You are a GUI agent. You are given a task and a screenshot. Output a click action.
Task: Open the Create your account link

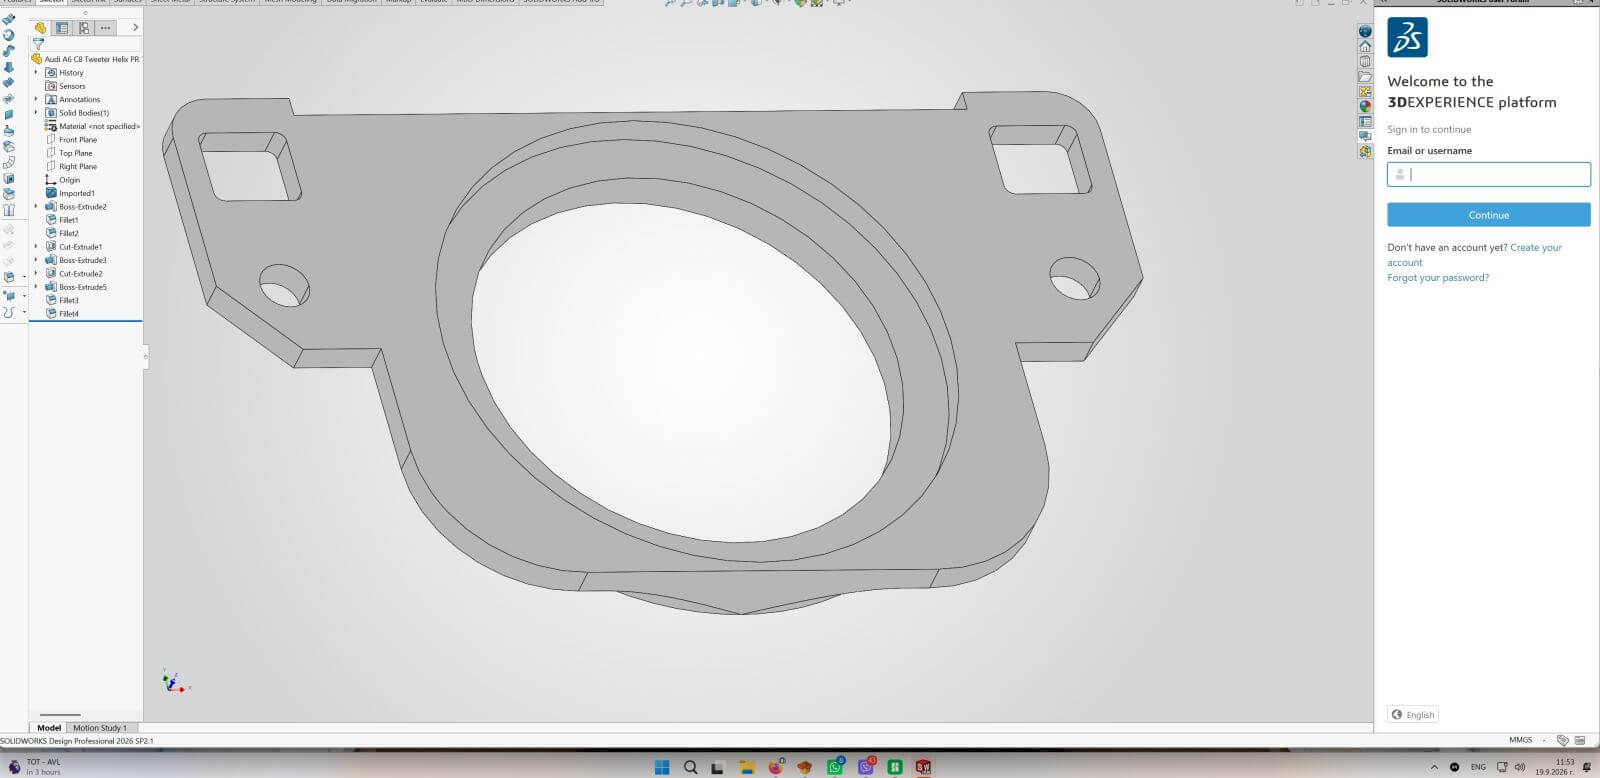tap(1475, 255)
